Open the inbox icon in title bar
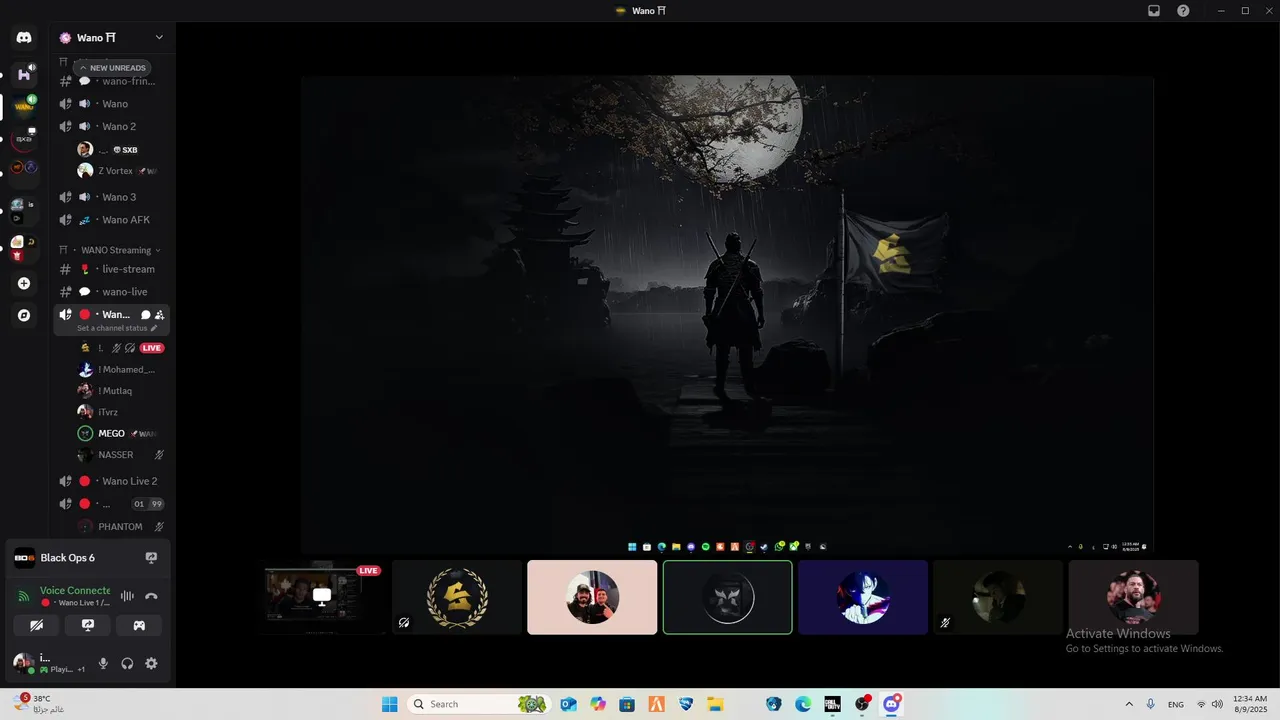 tap(1153, 11)
